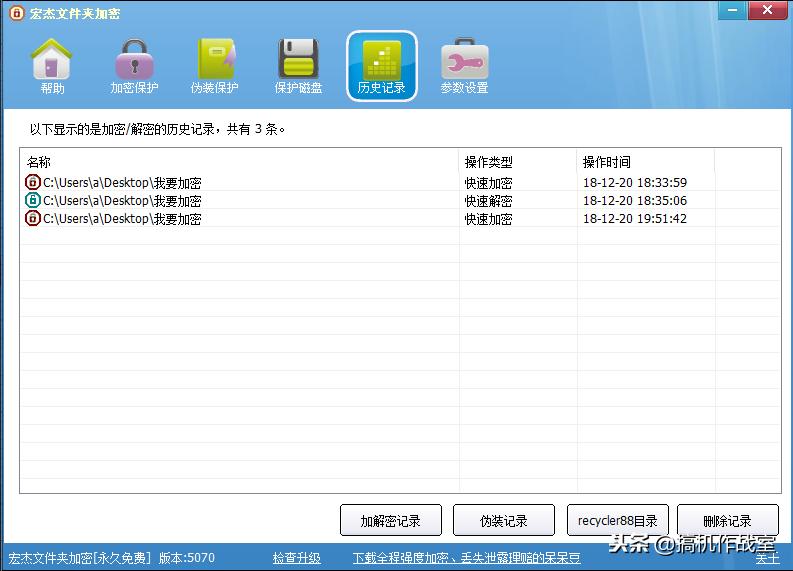Show 伪装记录 history
Image resolution: width=793 pixels, height=571 pixels.
[503, 521]
